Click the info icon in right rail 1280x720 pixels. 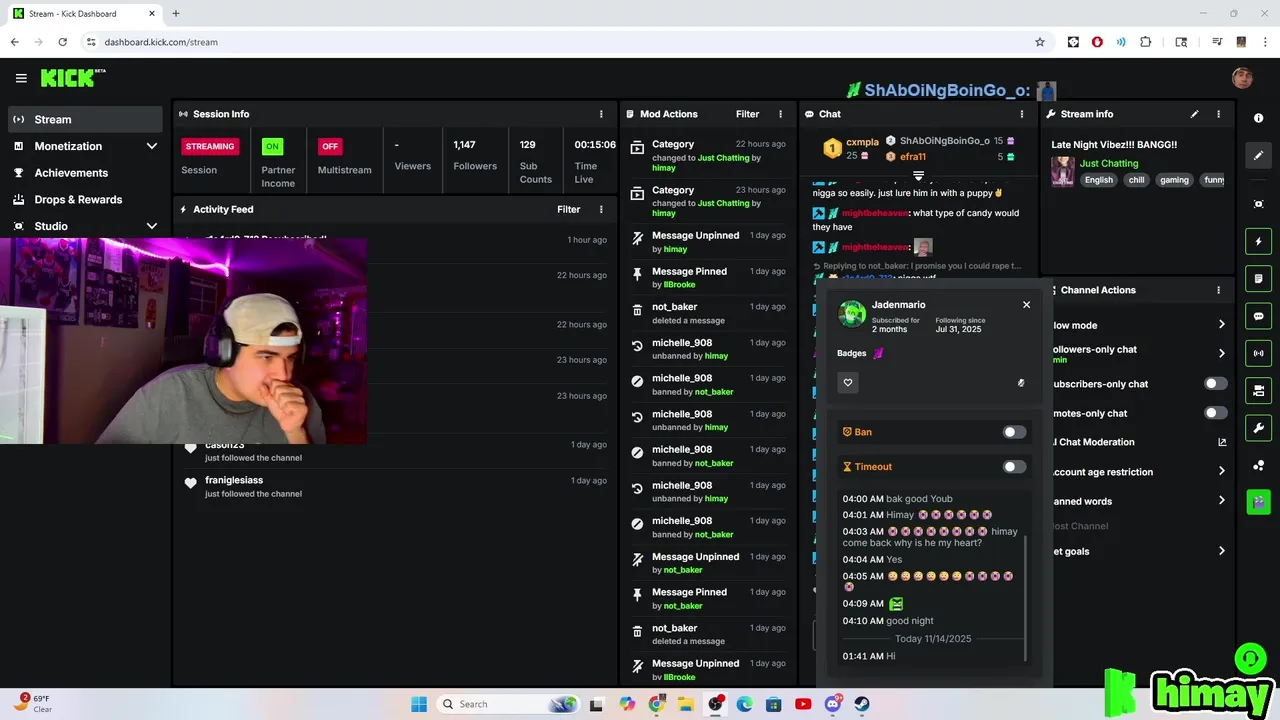coord(1258,118)
